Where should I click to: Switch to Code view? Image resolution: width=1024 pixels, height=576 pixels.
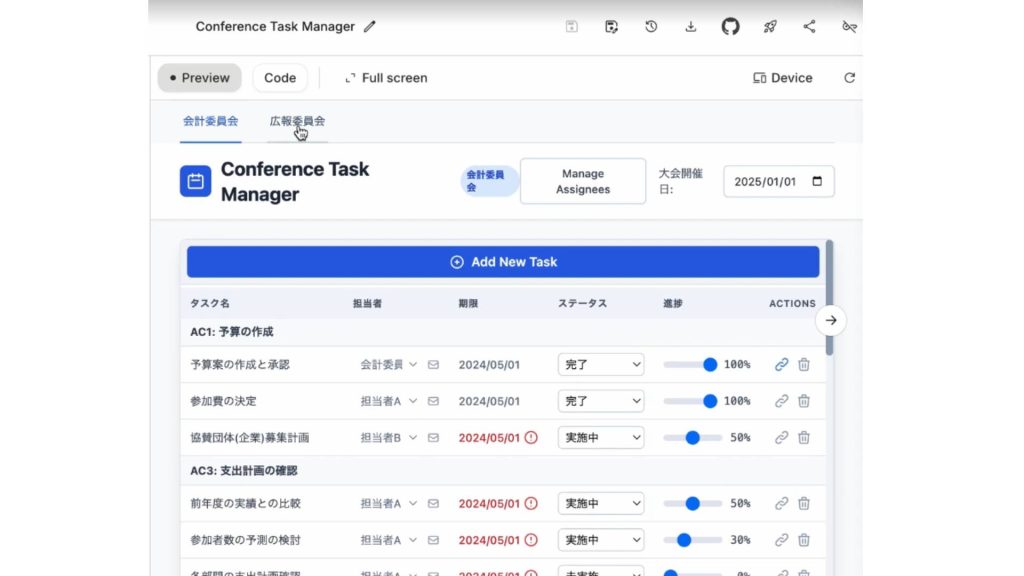tap(280, 78)
